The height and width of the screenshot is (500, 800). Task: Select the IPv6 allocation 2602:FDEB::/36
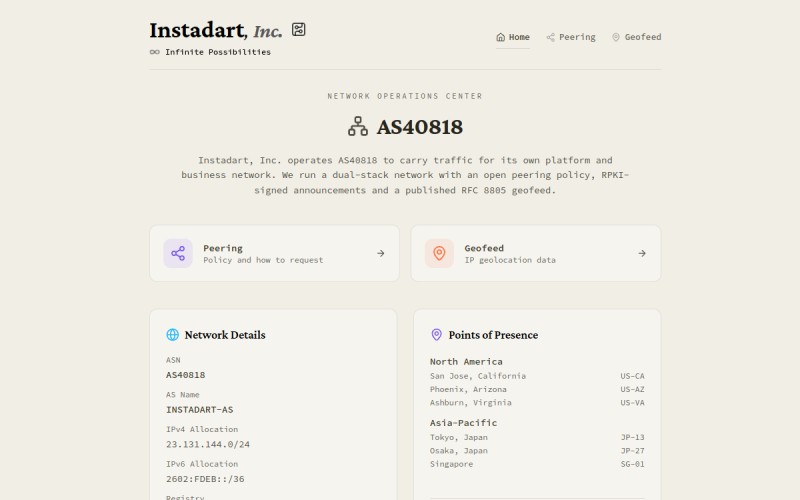click(205, 479)
